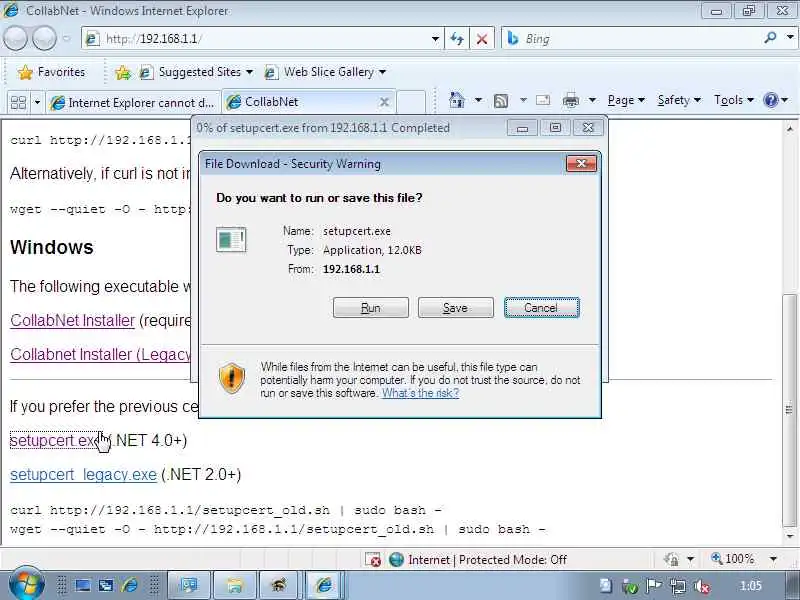Click the RSS Feeds toolbar icon

[x=501, y=101]
